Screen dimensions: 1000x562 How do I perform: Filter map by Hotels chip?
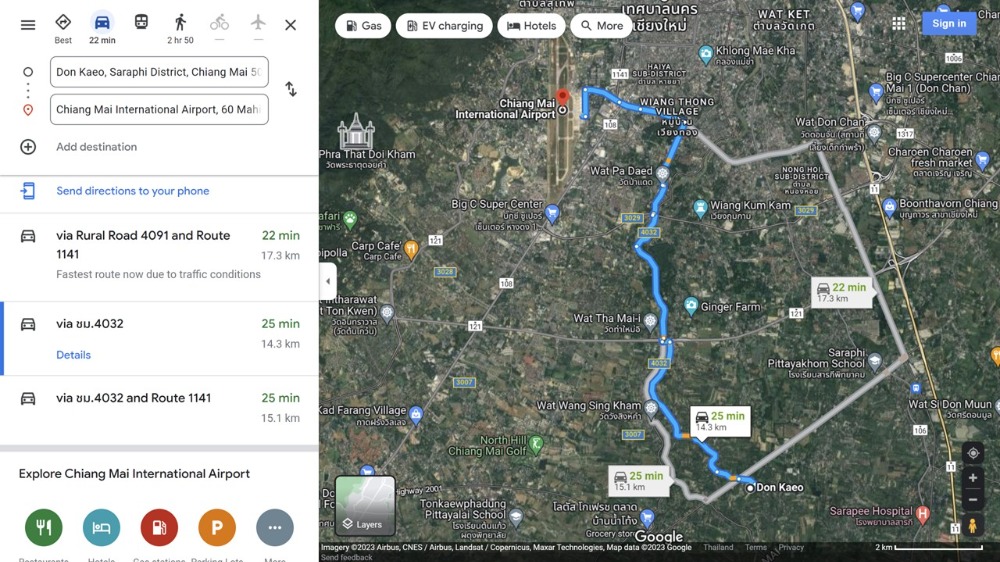[x=531, y=26]
